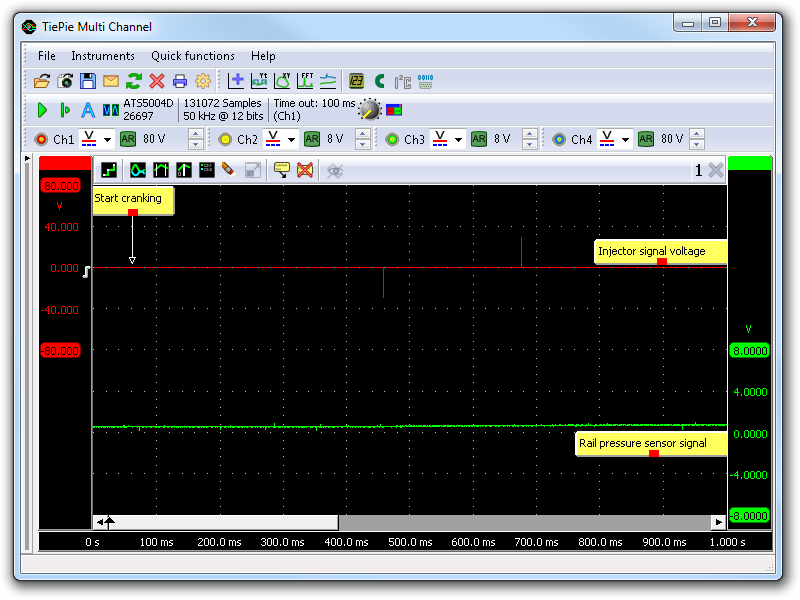Image resolution: width=800 pixels, height=600 pixels.
Task: Close graph 1 with X button
Action: pos(716,170)
